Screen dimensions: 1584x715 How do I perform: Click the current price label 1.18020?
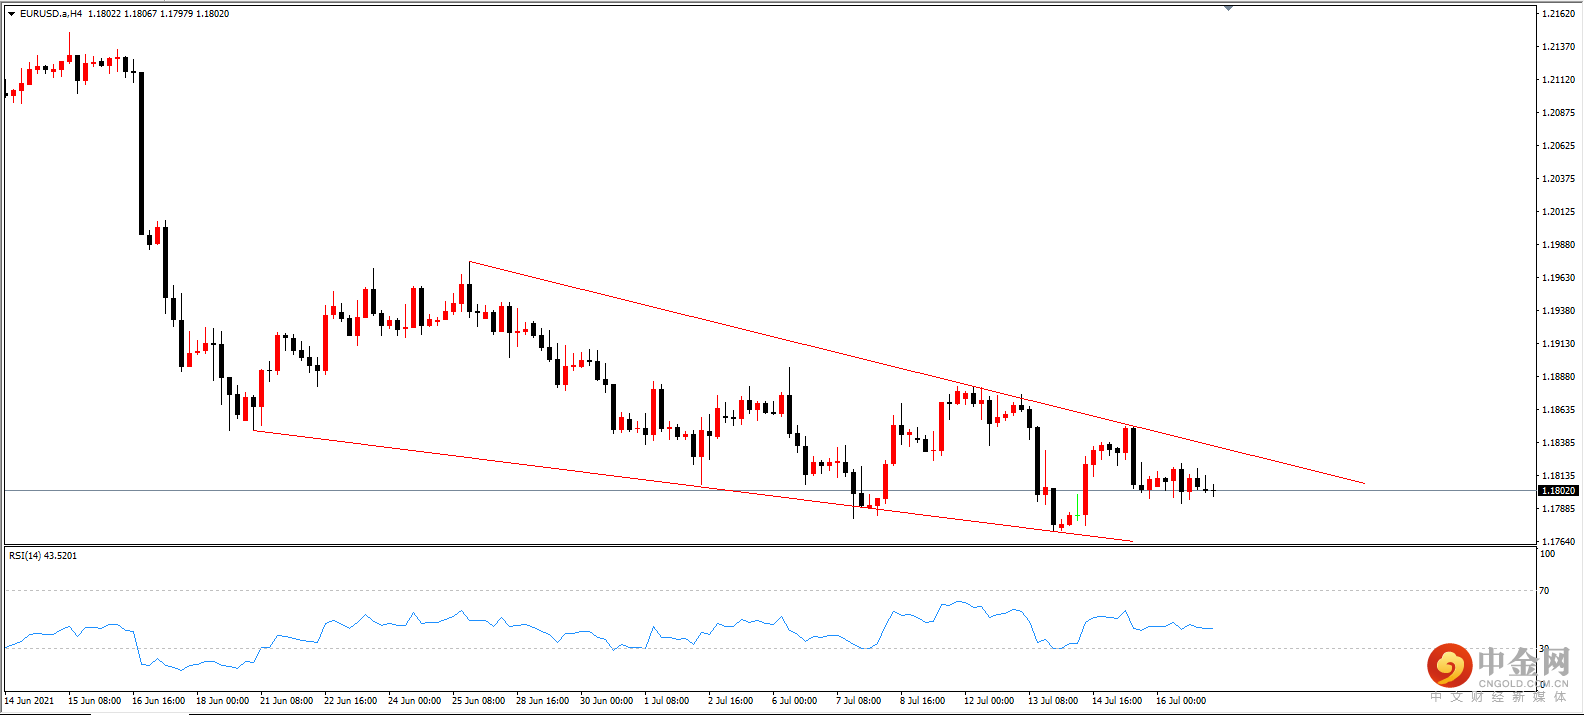point(1558,491)
